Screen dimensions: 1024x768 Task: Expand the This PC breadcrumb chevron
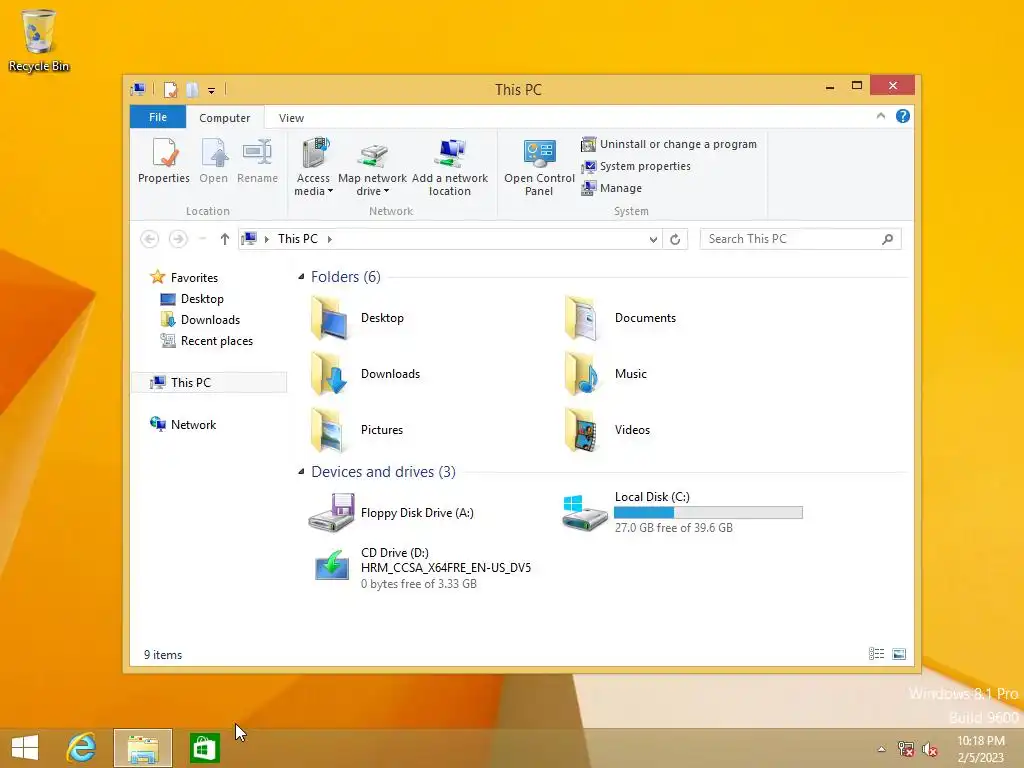(x=330, y=239)
